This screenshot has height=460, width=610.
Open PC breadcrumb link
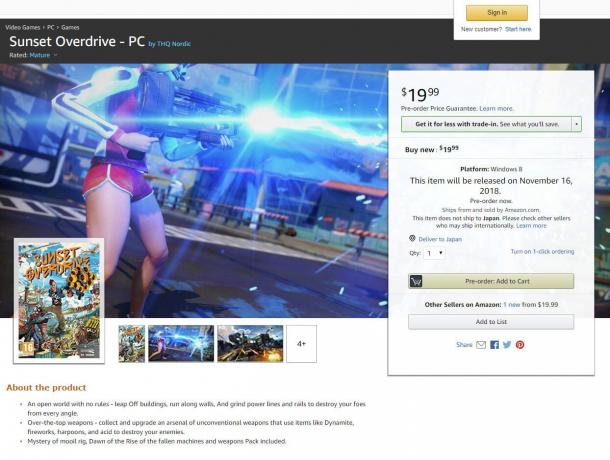pyautogui.click(x=51, y=27)
